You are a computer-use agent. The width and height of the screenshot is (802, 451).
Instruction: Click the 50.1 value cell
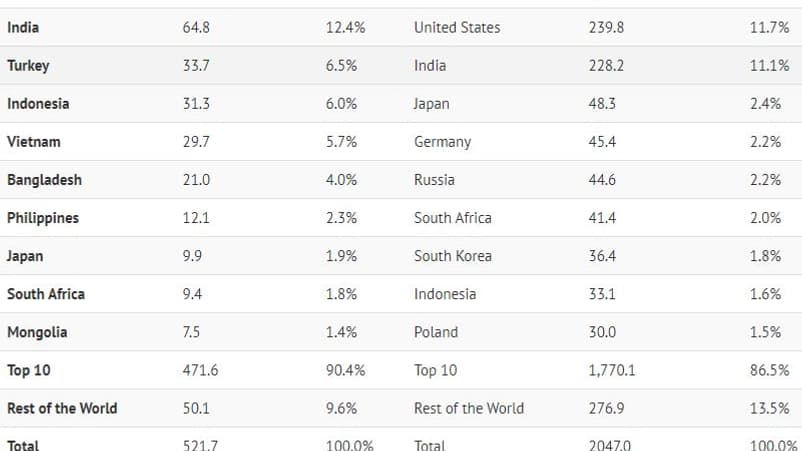196,408
